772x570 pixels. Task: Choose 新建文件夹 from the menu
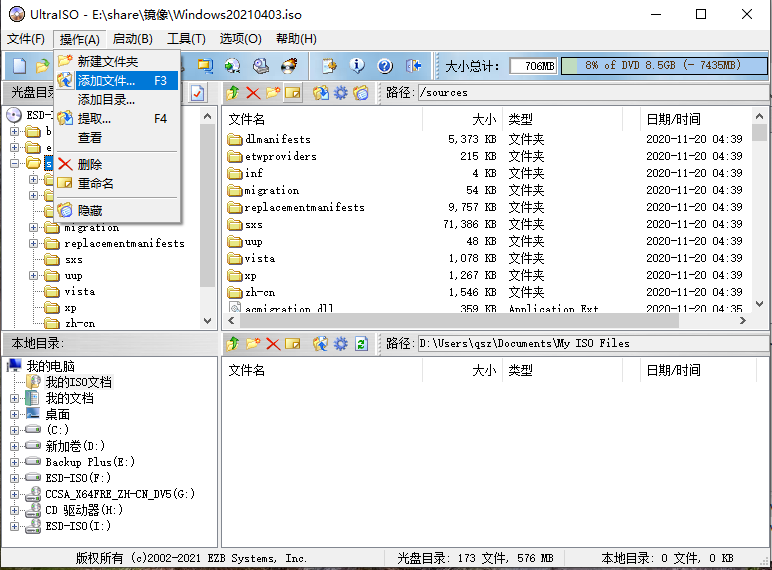click(x=117, y=62)
